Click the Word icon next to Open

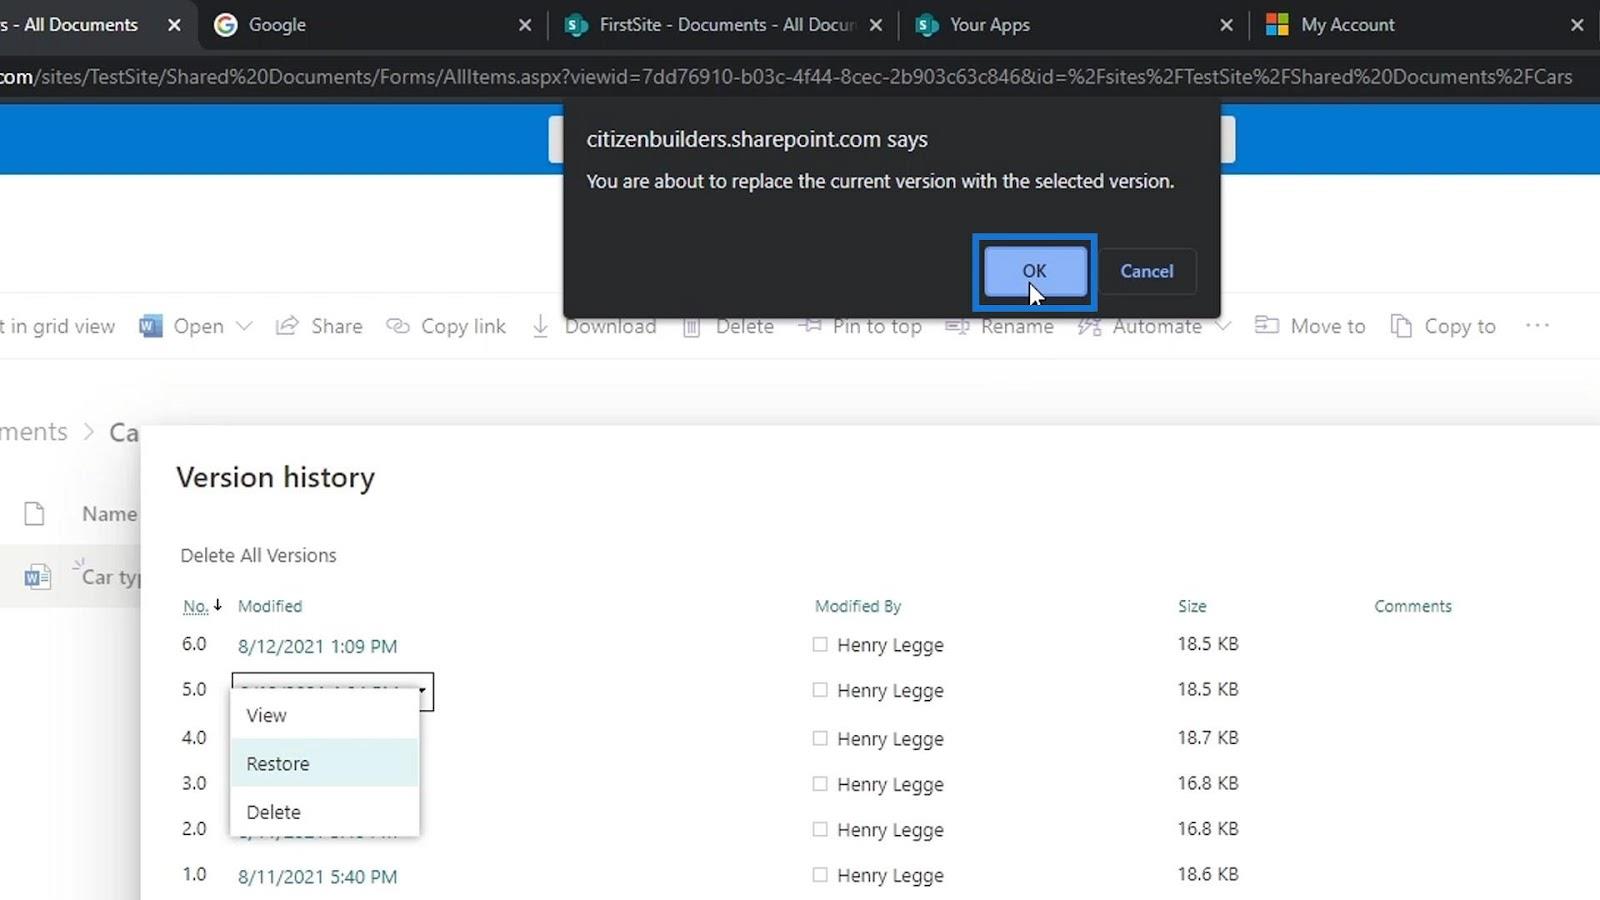coord(151,326)
